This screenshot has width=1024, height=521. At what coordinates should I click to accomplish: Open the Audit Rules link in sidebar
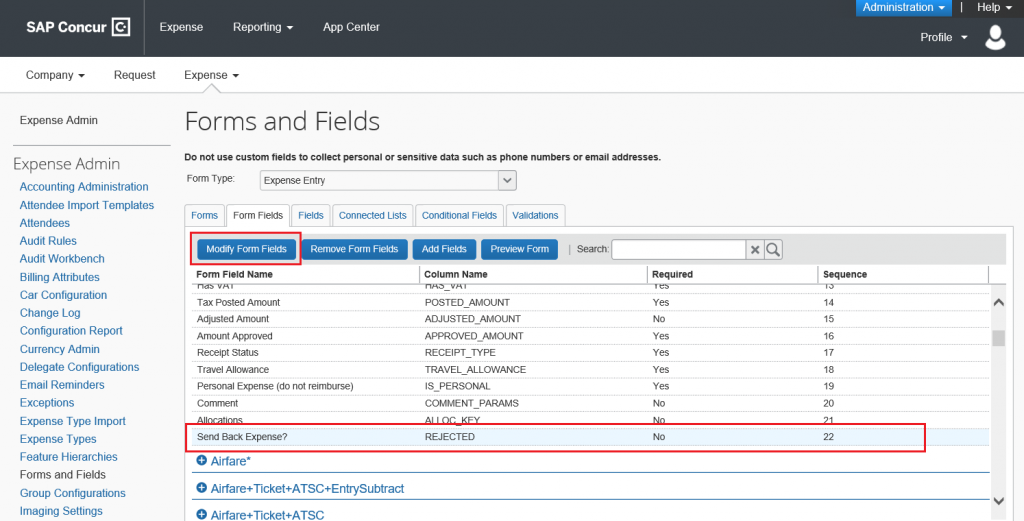tap(48, 241)
